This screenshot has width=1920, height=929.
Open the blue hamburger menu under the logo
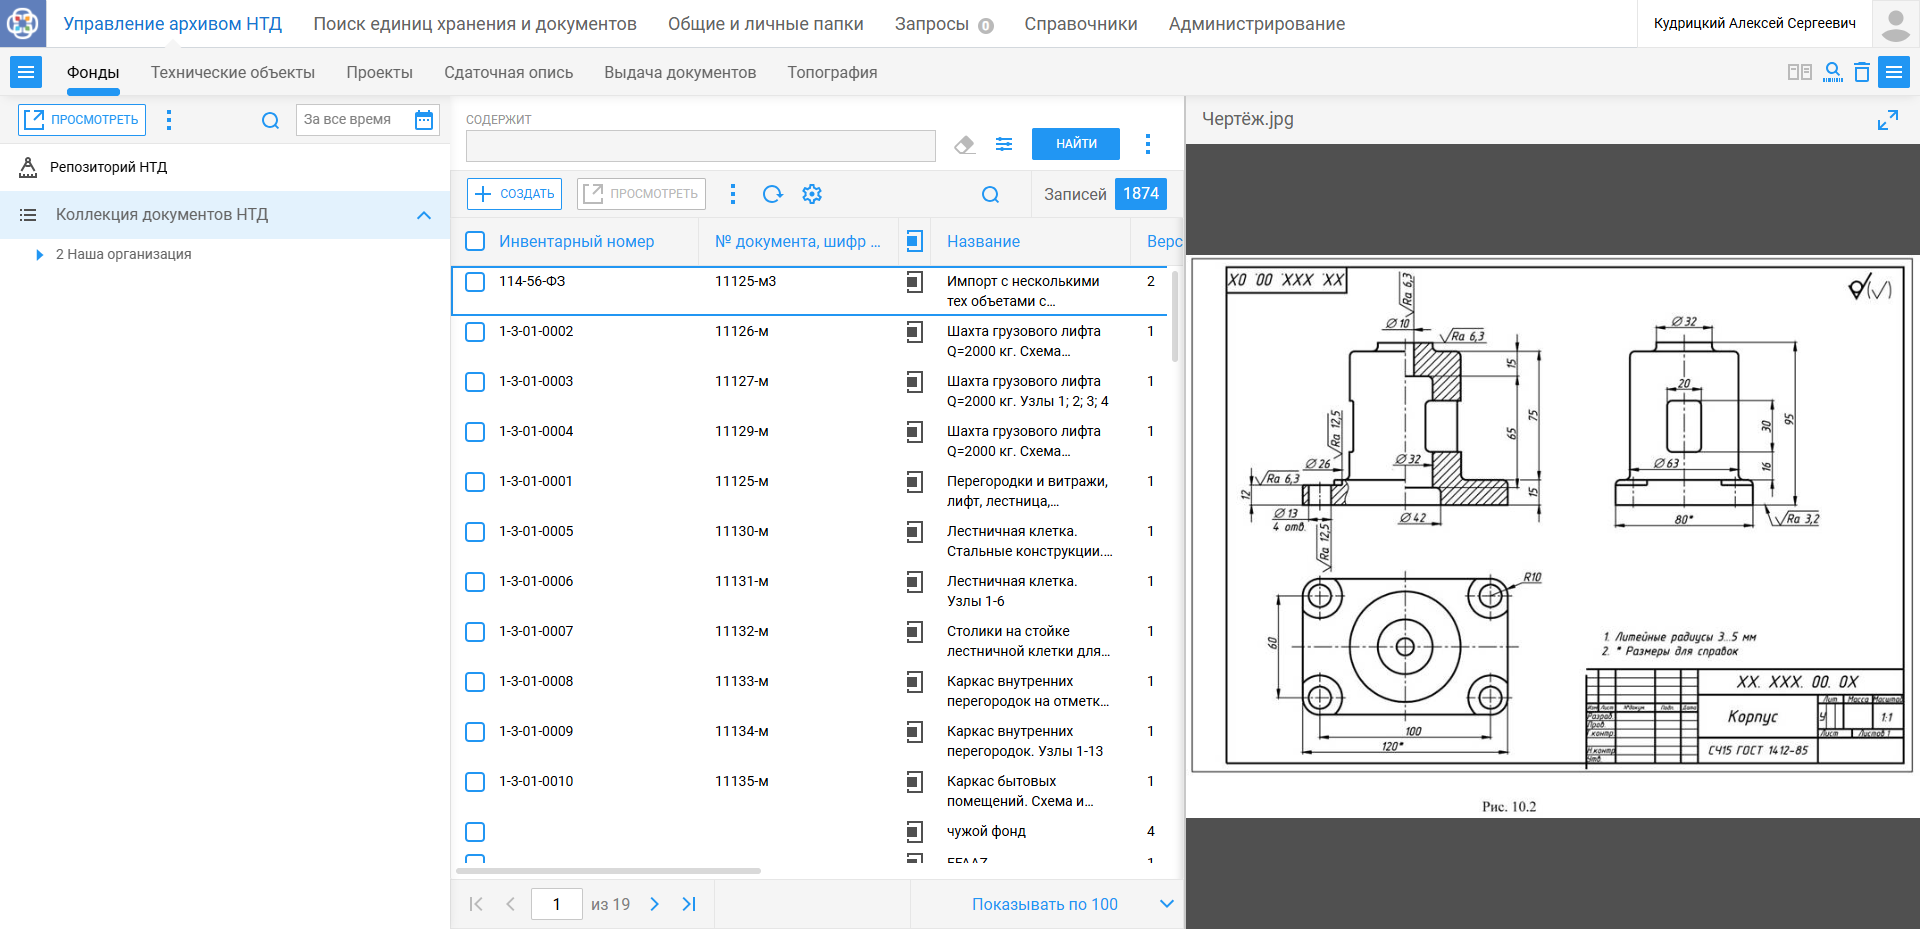26,72
